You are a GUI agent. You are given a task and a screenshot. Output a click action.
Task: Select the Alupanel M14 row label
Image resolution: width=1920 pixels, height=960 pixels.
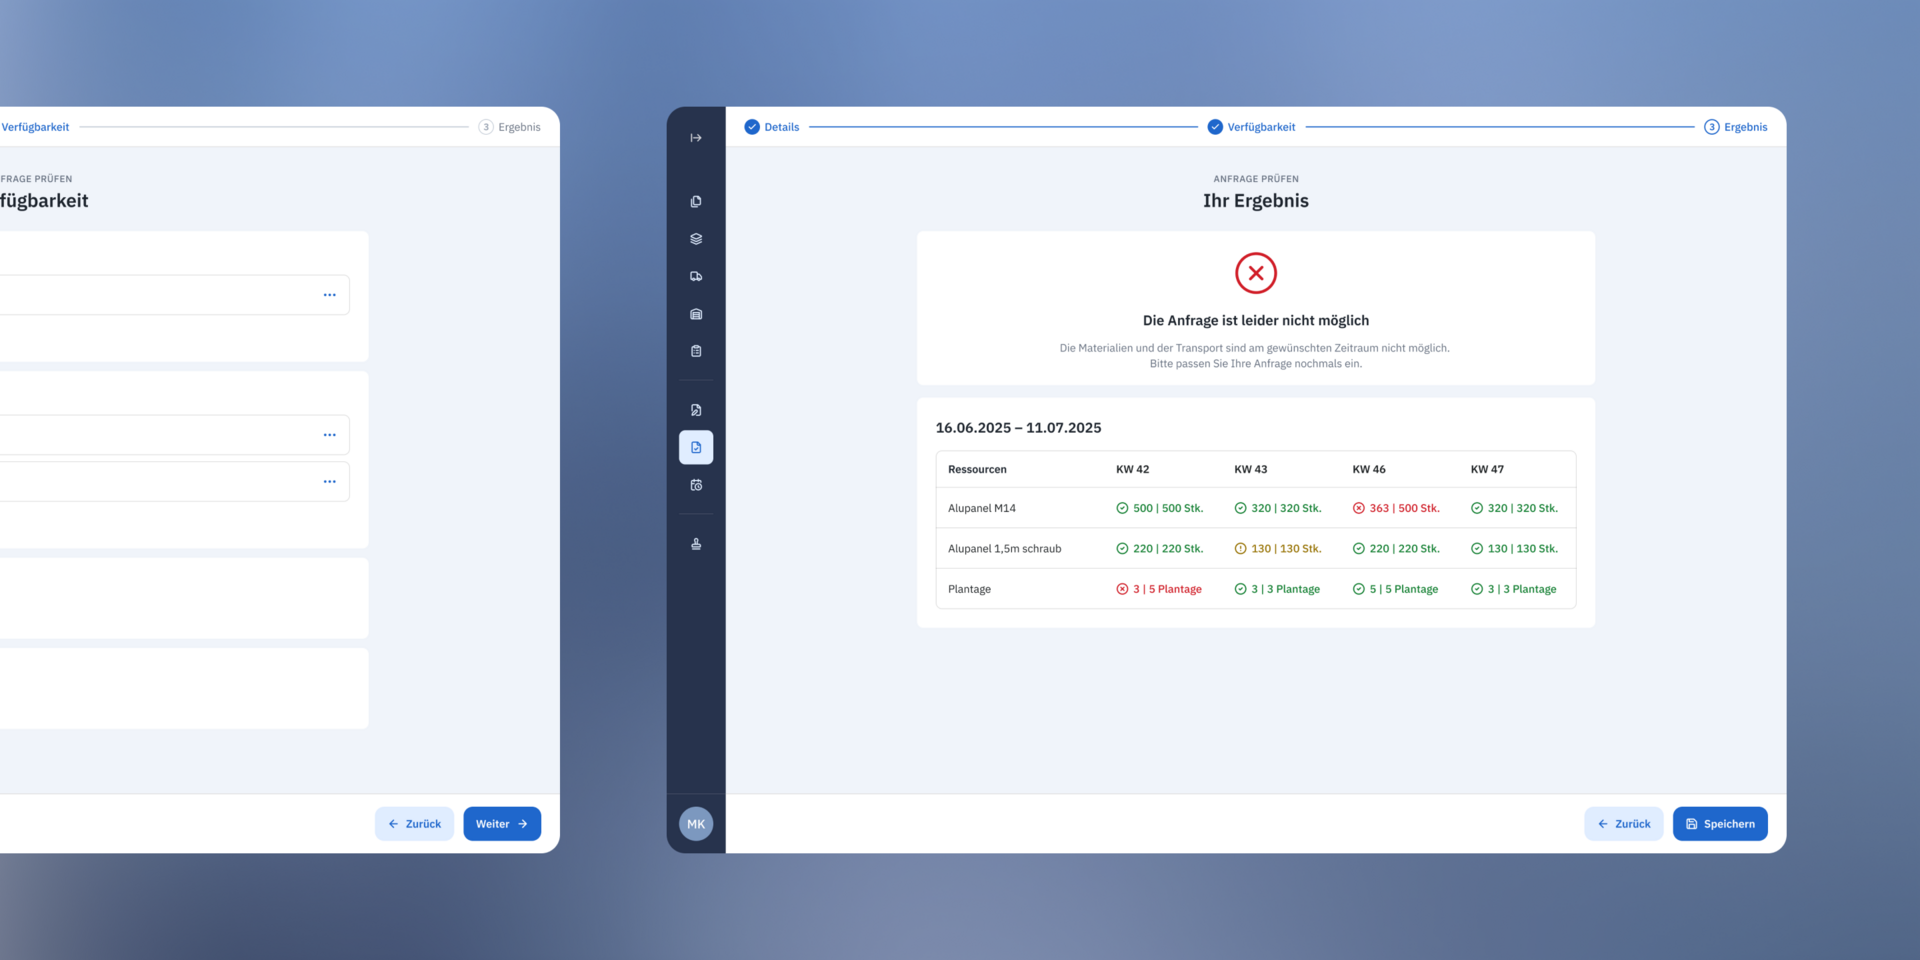click(x=982, y=508)
